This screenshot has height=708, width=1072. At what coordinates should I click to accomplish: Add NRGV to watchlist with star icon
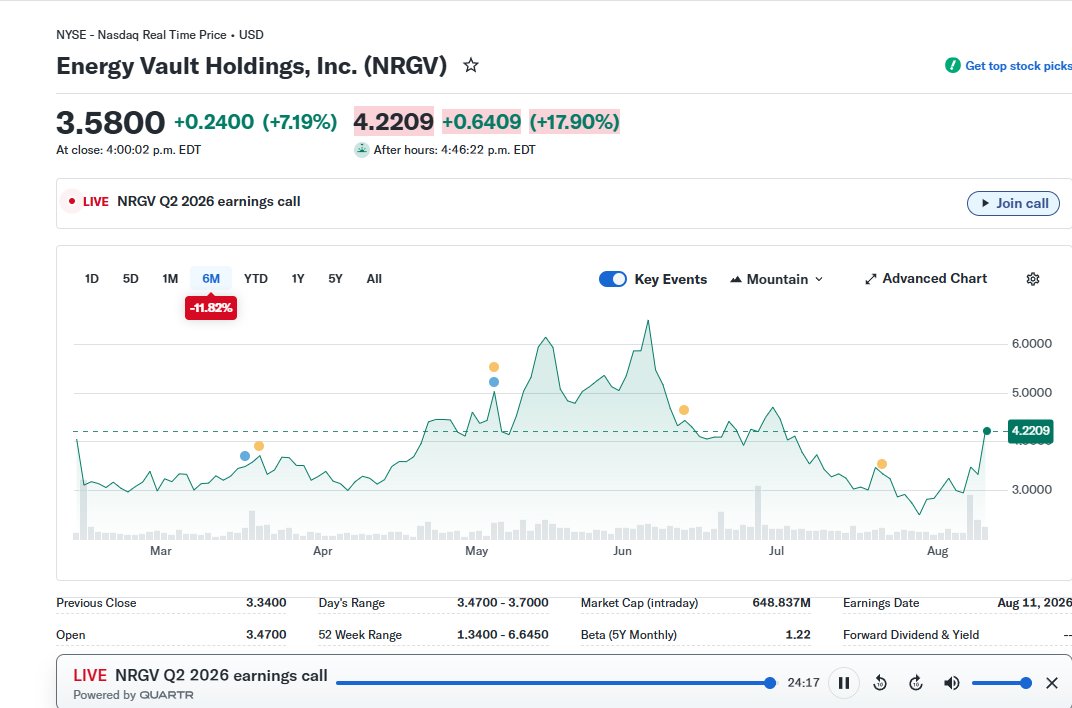pyautogui.click(x=470, y=66)
